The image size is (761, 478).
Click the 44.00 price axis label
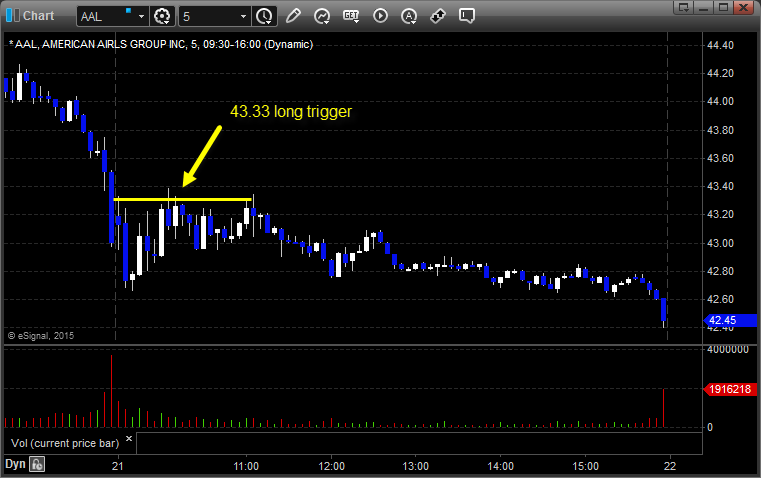pyautogui.click(x=721, y=101)
